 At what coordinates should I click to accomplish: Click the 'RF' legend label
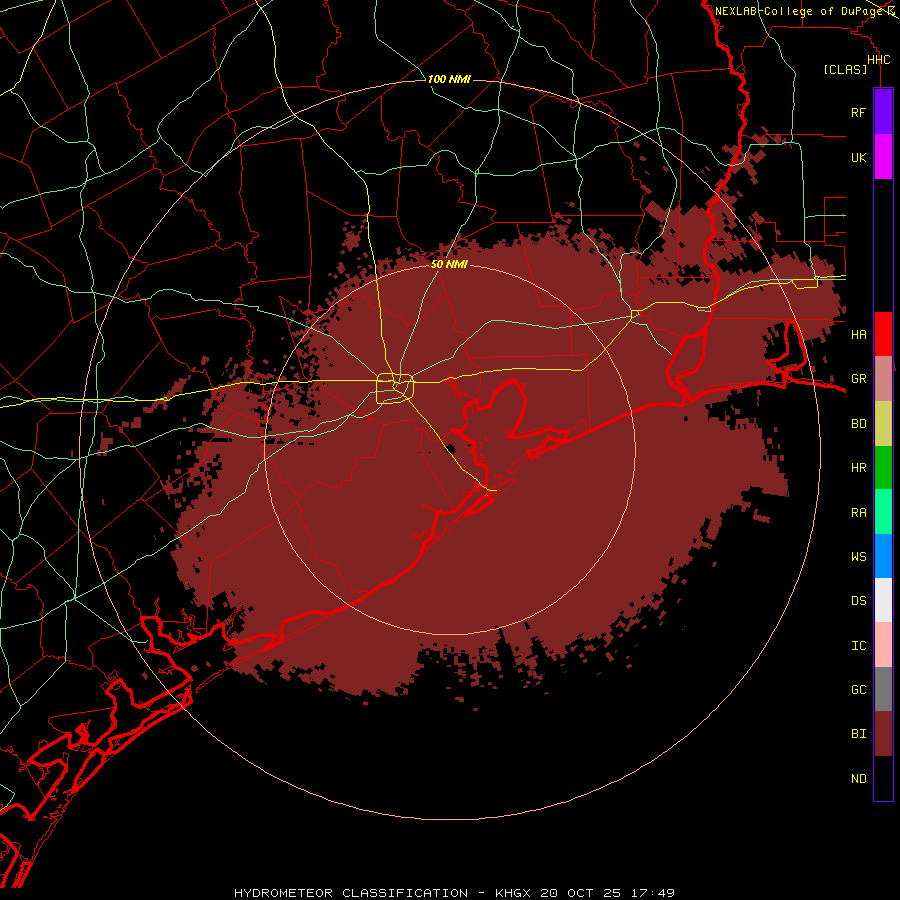click(859, 112)
